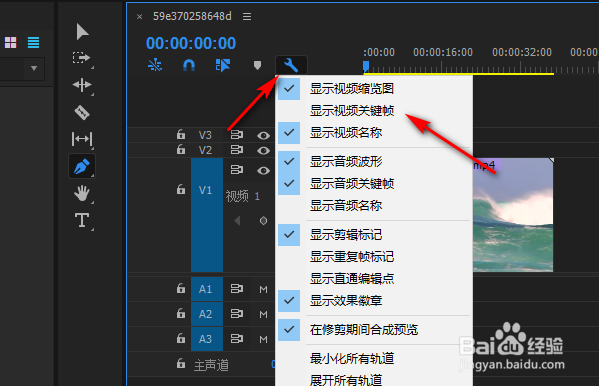This screenshot has height=386, width=599.
Task: Toggle lock on track A1
Action: pyautogui.click(x=181, y=289)
